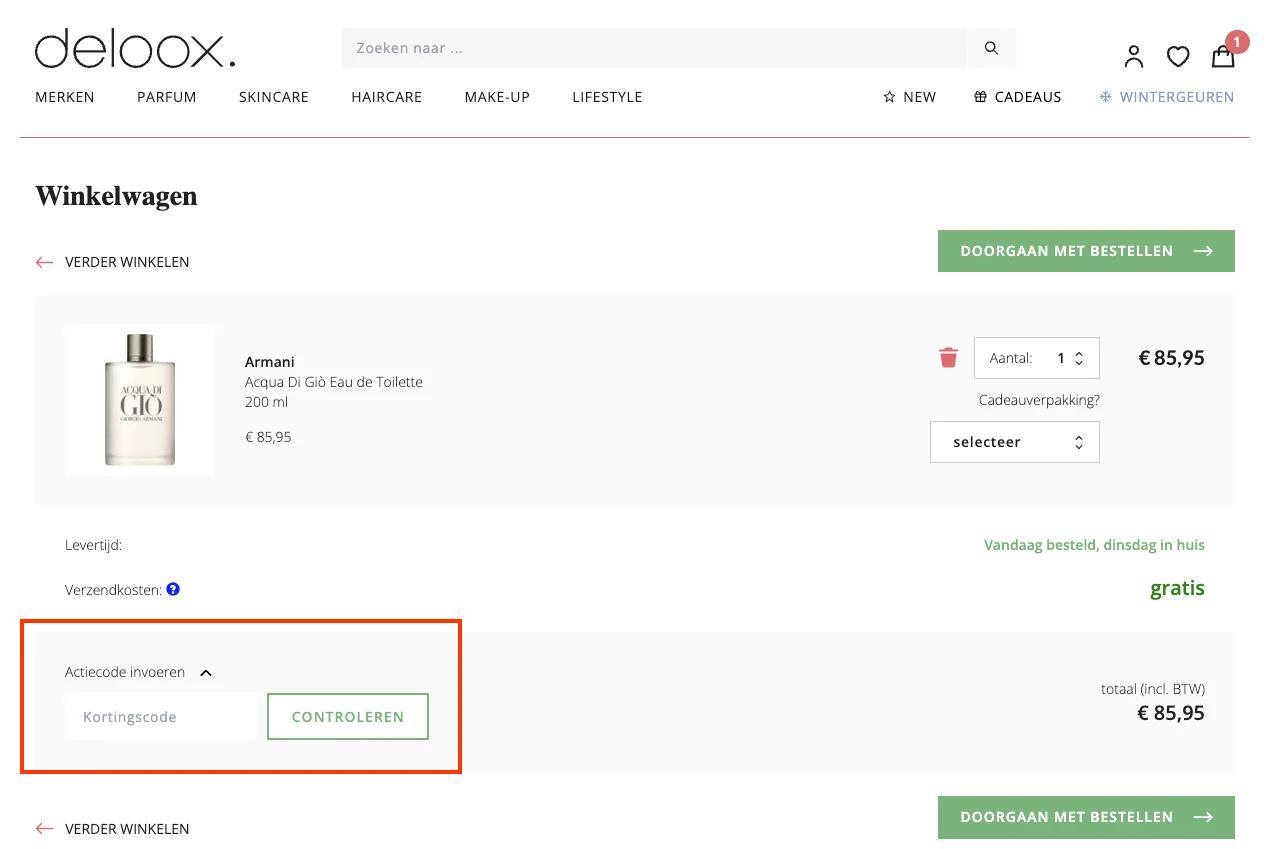
Task: Click the Verzendkosten help question icon
Action: pyautogui.click(x=173, y=590)
